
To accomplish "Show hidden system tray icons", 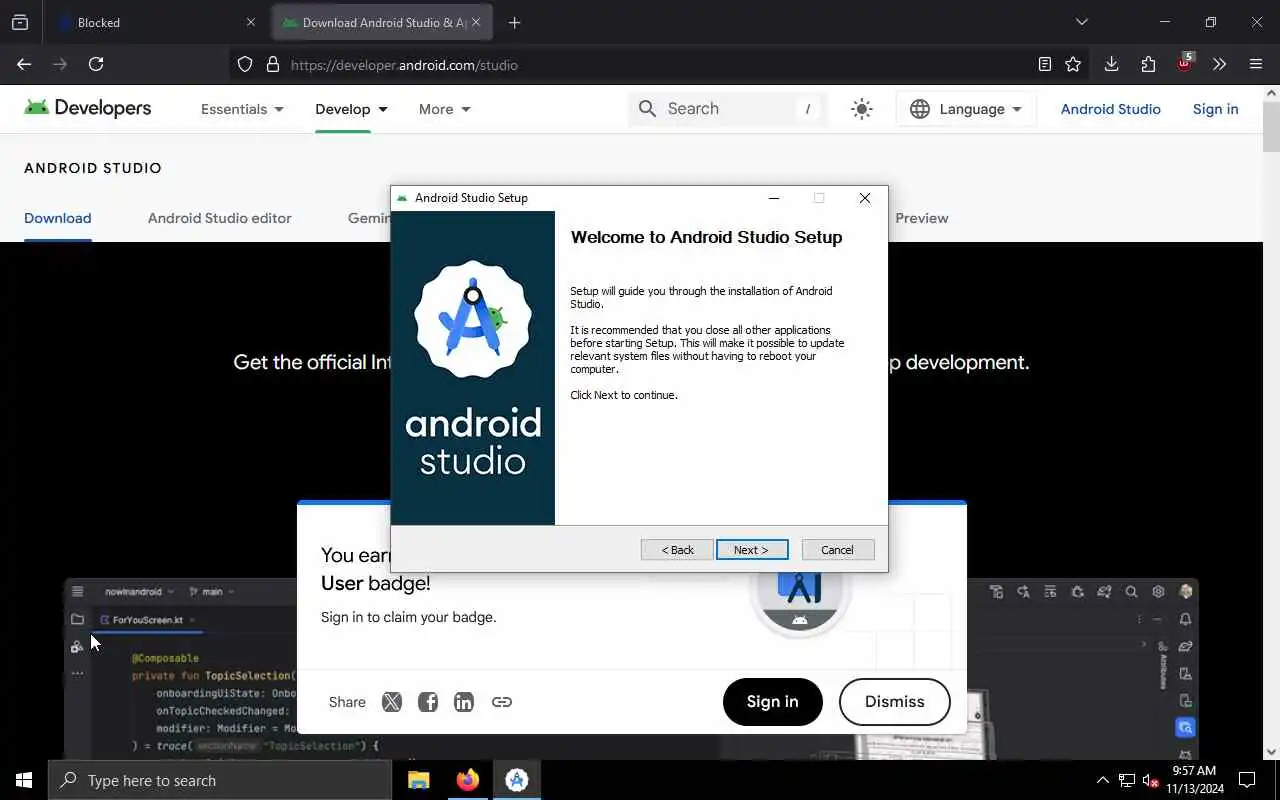I will [x=1102, y=780].
